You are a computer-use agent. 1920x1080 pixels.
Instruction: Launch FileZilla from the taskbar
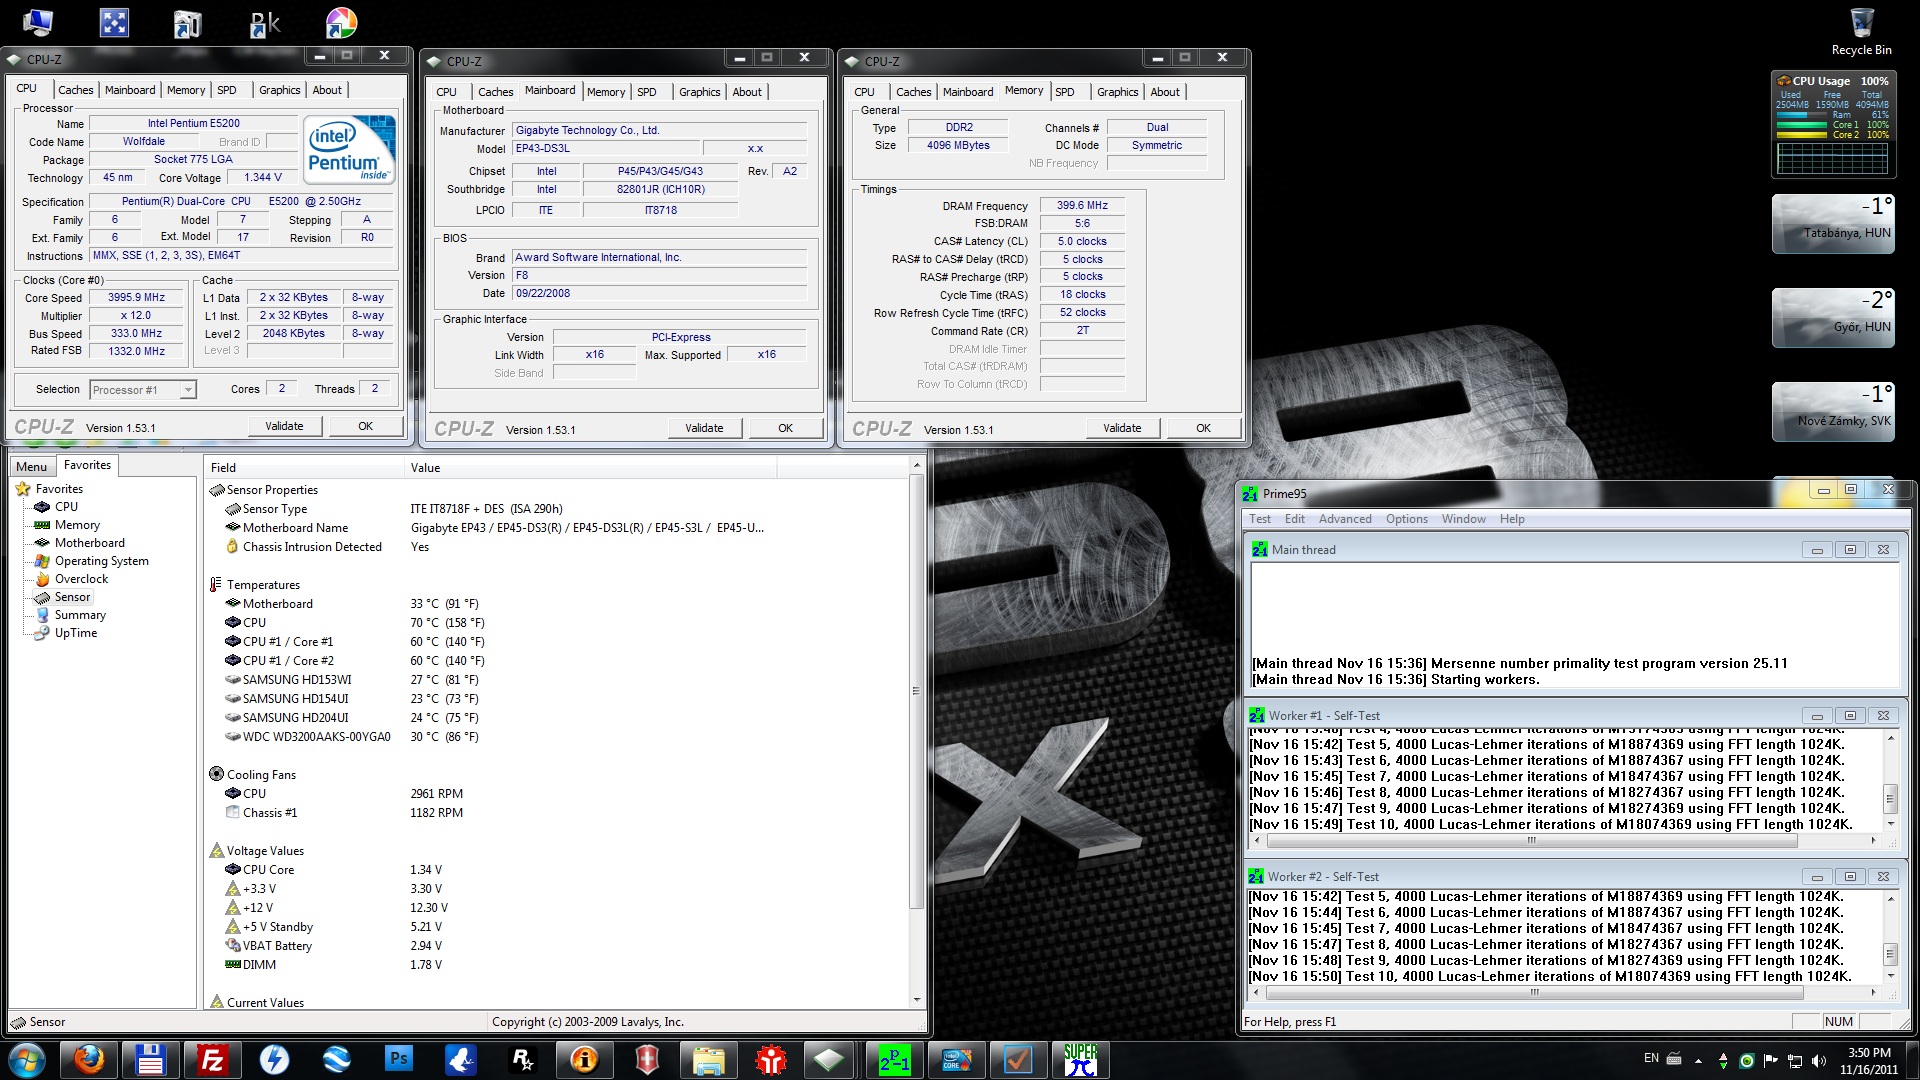pyautogui.click(x=212, y=1059)
